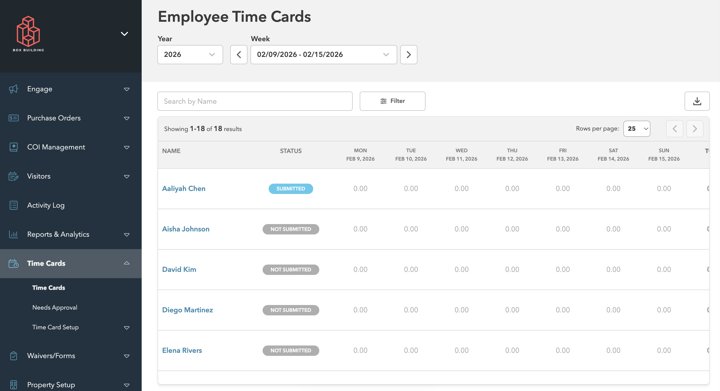Screen dimensions: 720x391
Task: Click Aisha Johnson's Not Submitted badge
Action: [x=291, y=229]
